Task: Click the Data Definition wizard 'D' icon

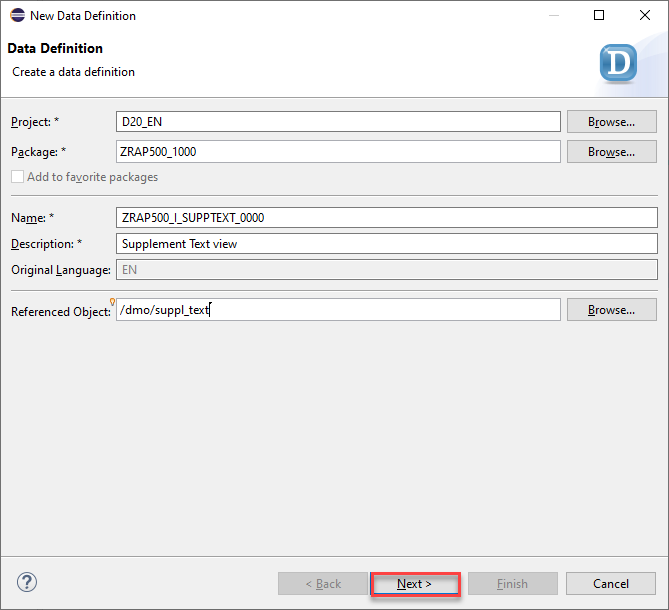Action: [618, 63]
